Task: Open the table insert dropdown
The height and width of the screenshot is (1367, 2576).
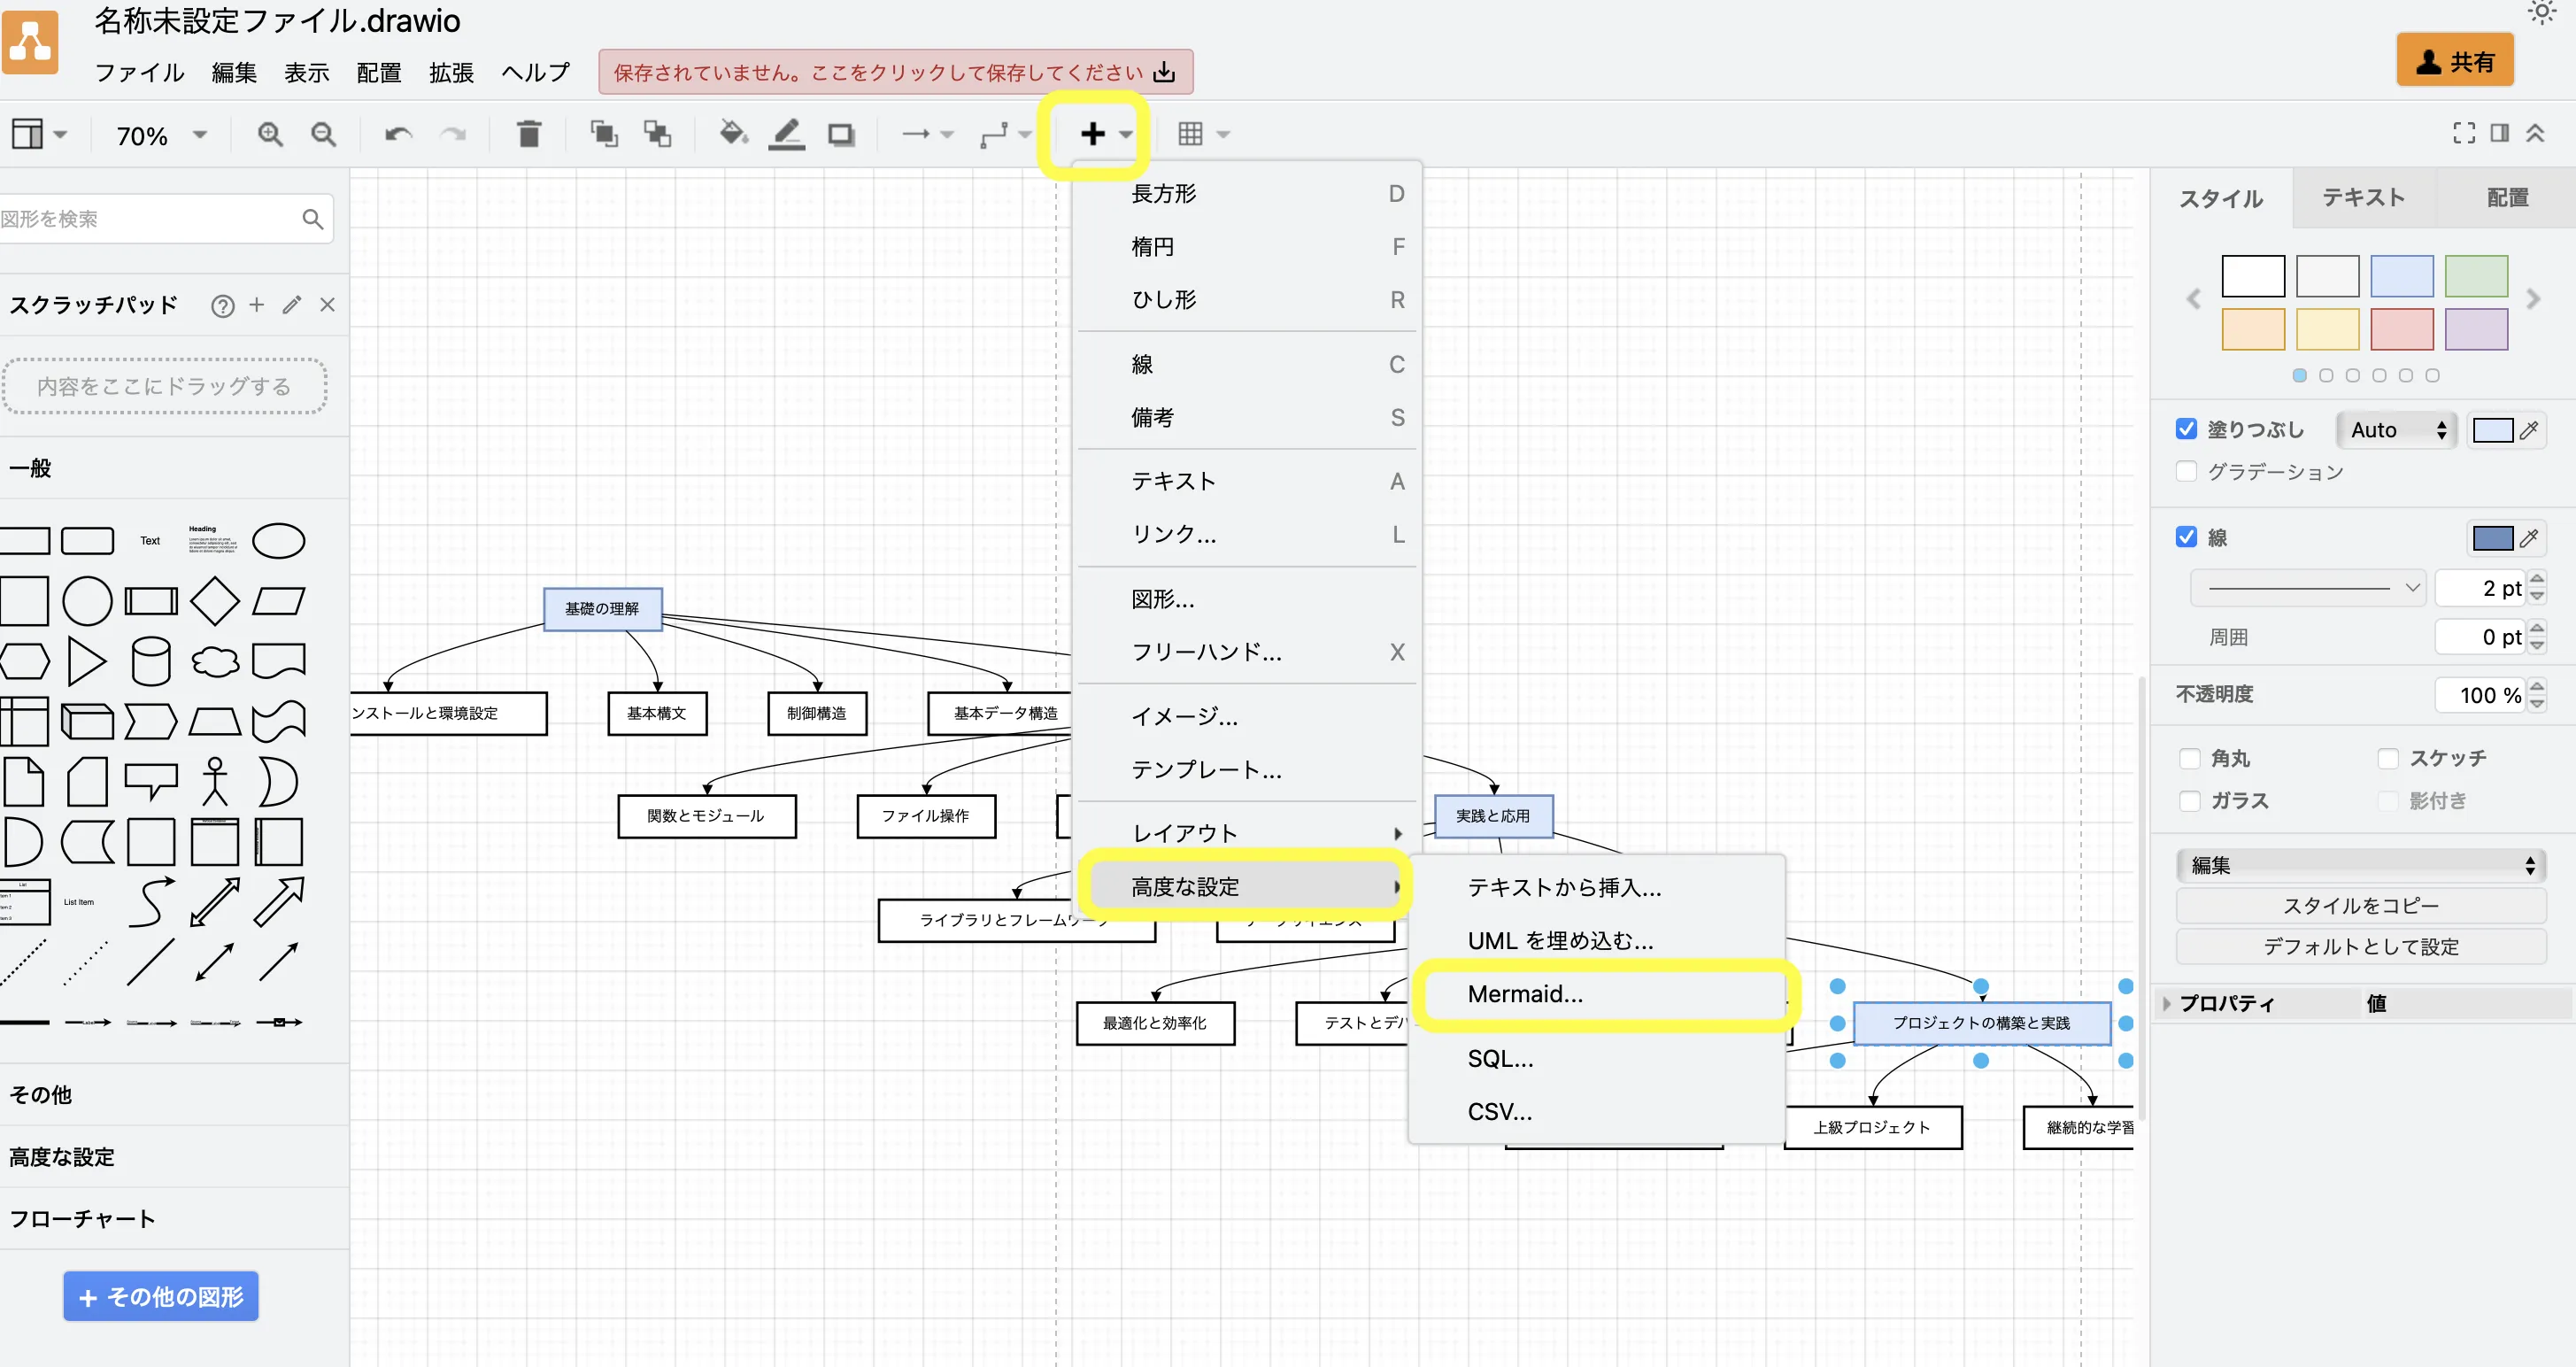Action: pos(1203,134)
